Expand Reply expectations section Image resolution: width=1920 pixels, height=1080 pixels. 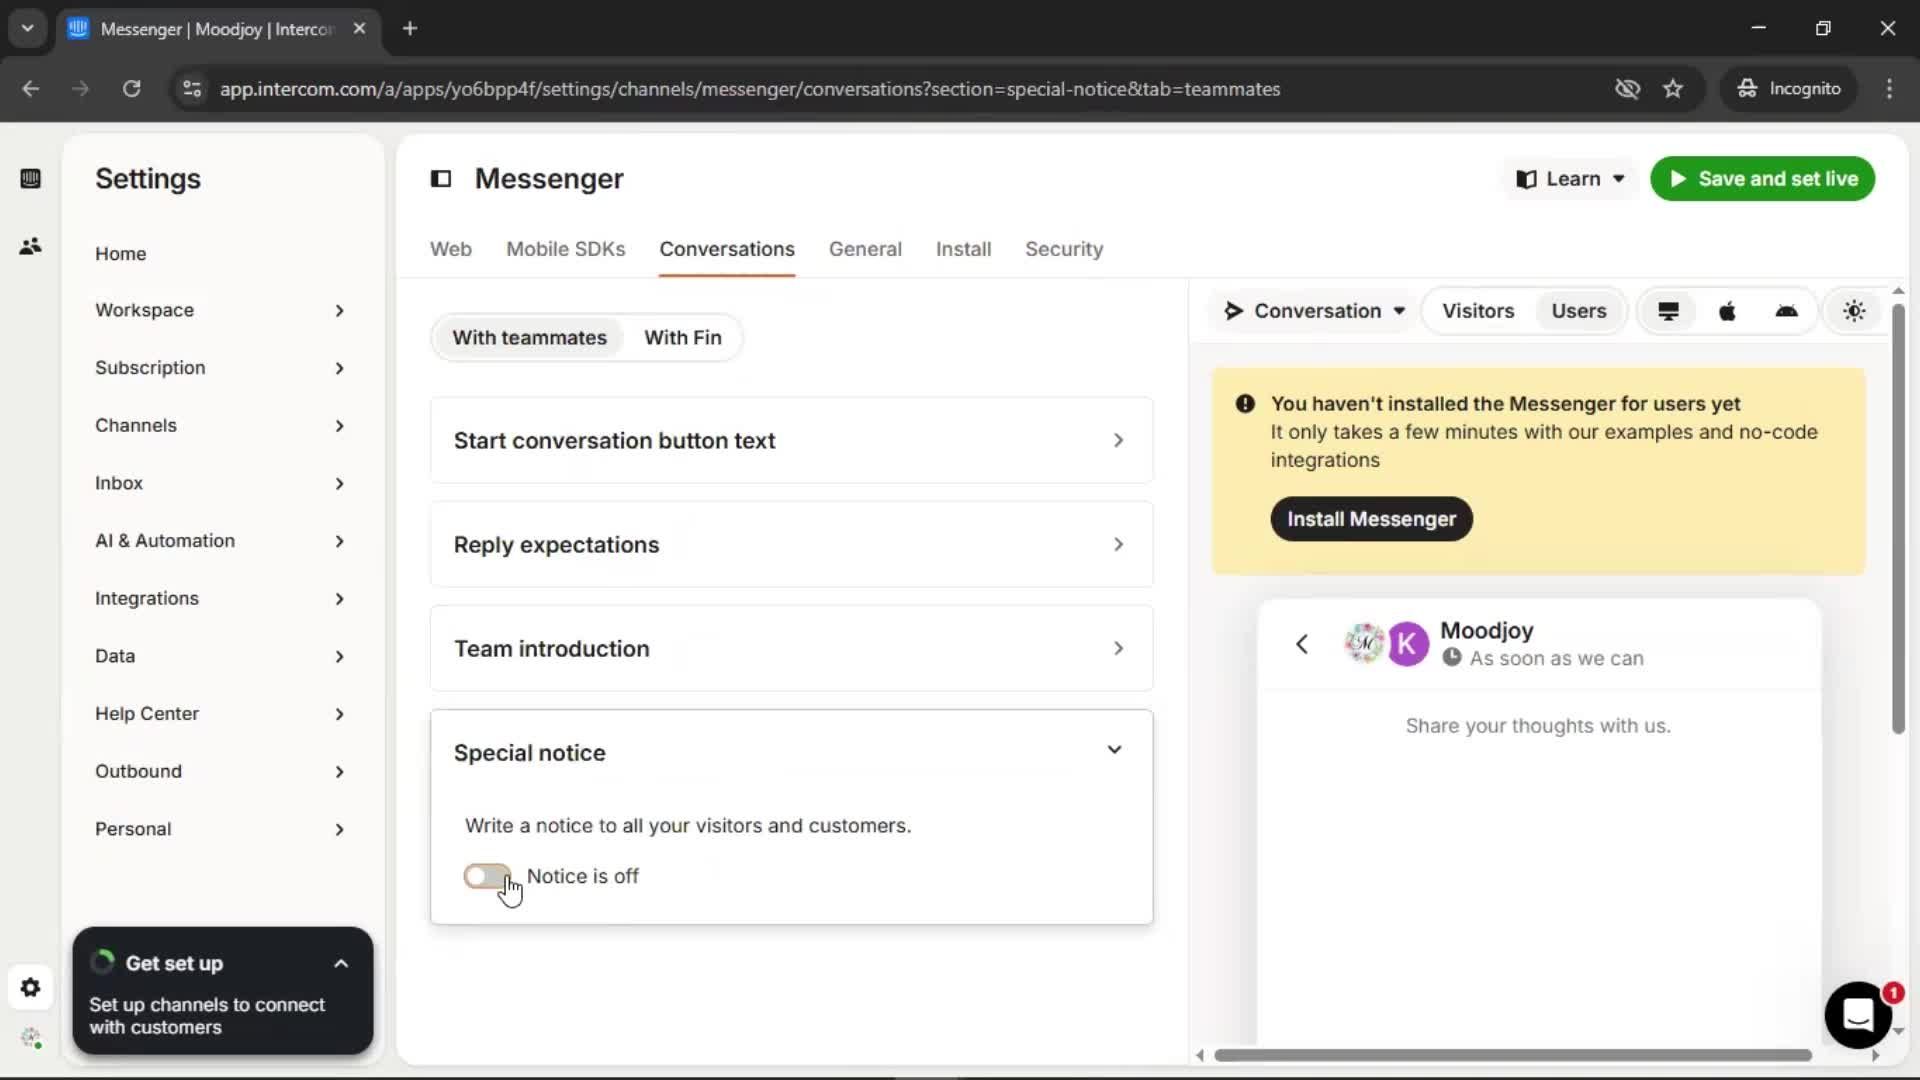[791, 545]
